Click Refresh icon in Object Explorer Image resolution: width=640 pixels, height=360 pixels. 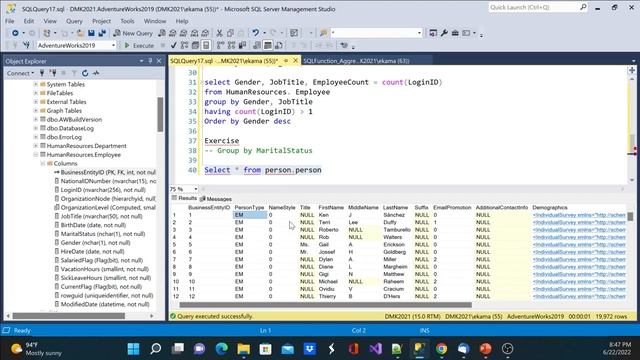(x=85, y=73)
